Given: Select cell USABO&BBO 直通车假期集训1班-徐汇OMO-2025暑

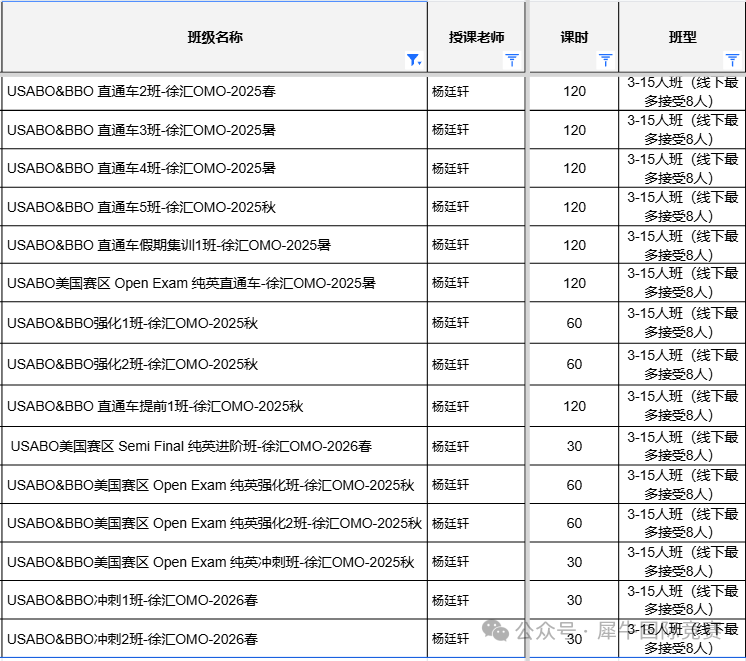Looking at the screenshot, I should click(x=215, y=245).
